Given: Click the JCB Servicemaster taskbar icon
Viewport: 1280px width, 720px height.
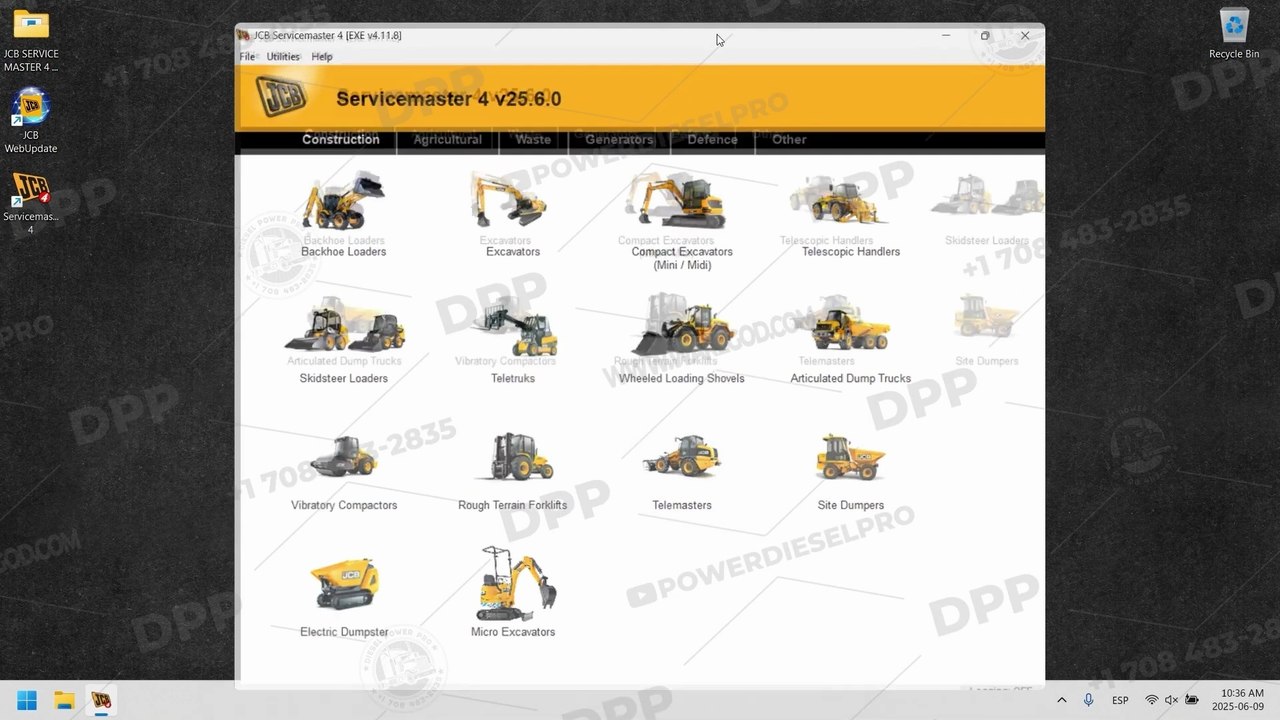Looking at the screenshot, I should [x=101, y=700].
